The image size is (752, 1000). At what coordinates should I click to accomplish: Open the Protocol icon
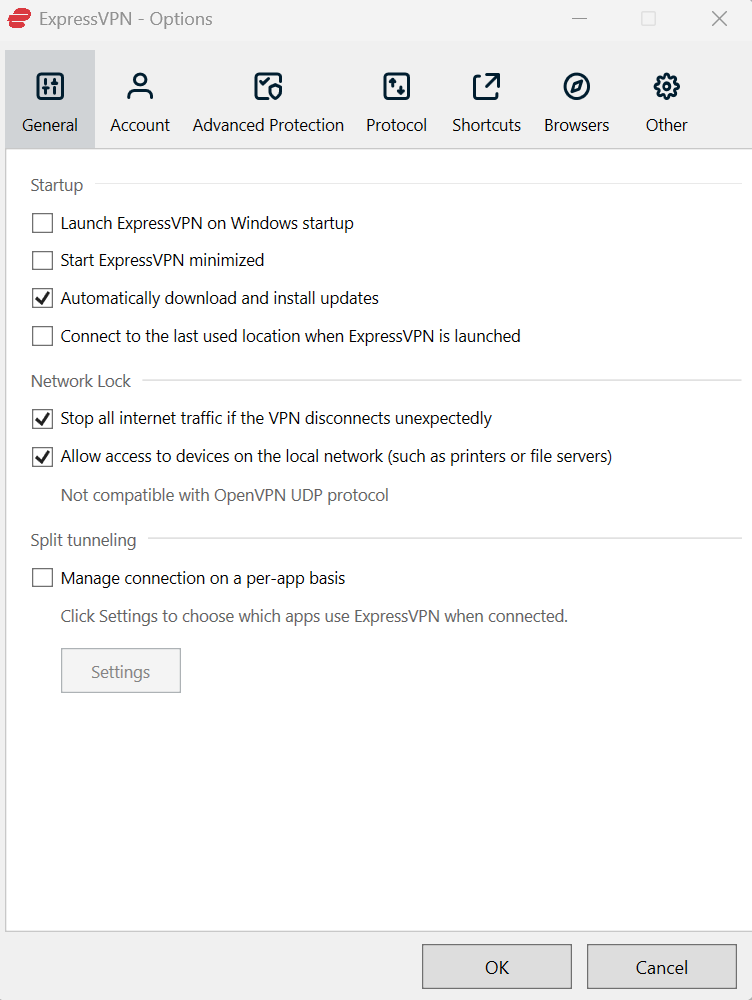point(396,87)
